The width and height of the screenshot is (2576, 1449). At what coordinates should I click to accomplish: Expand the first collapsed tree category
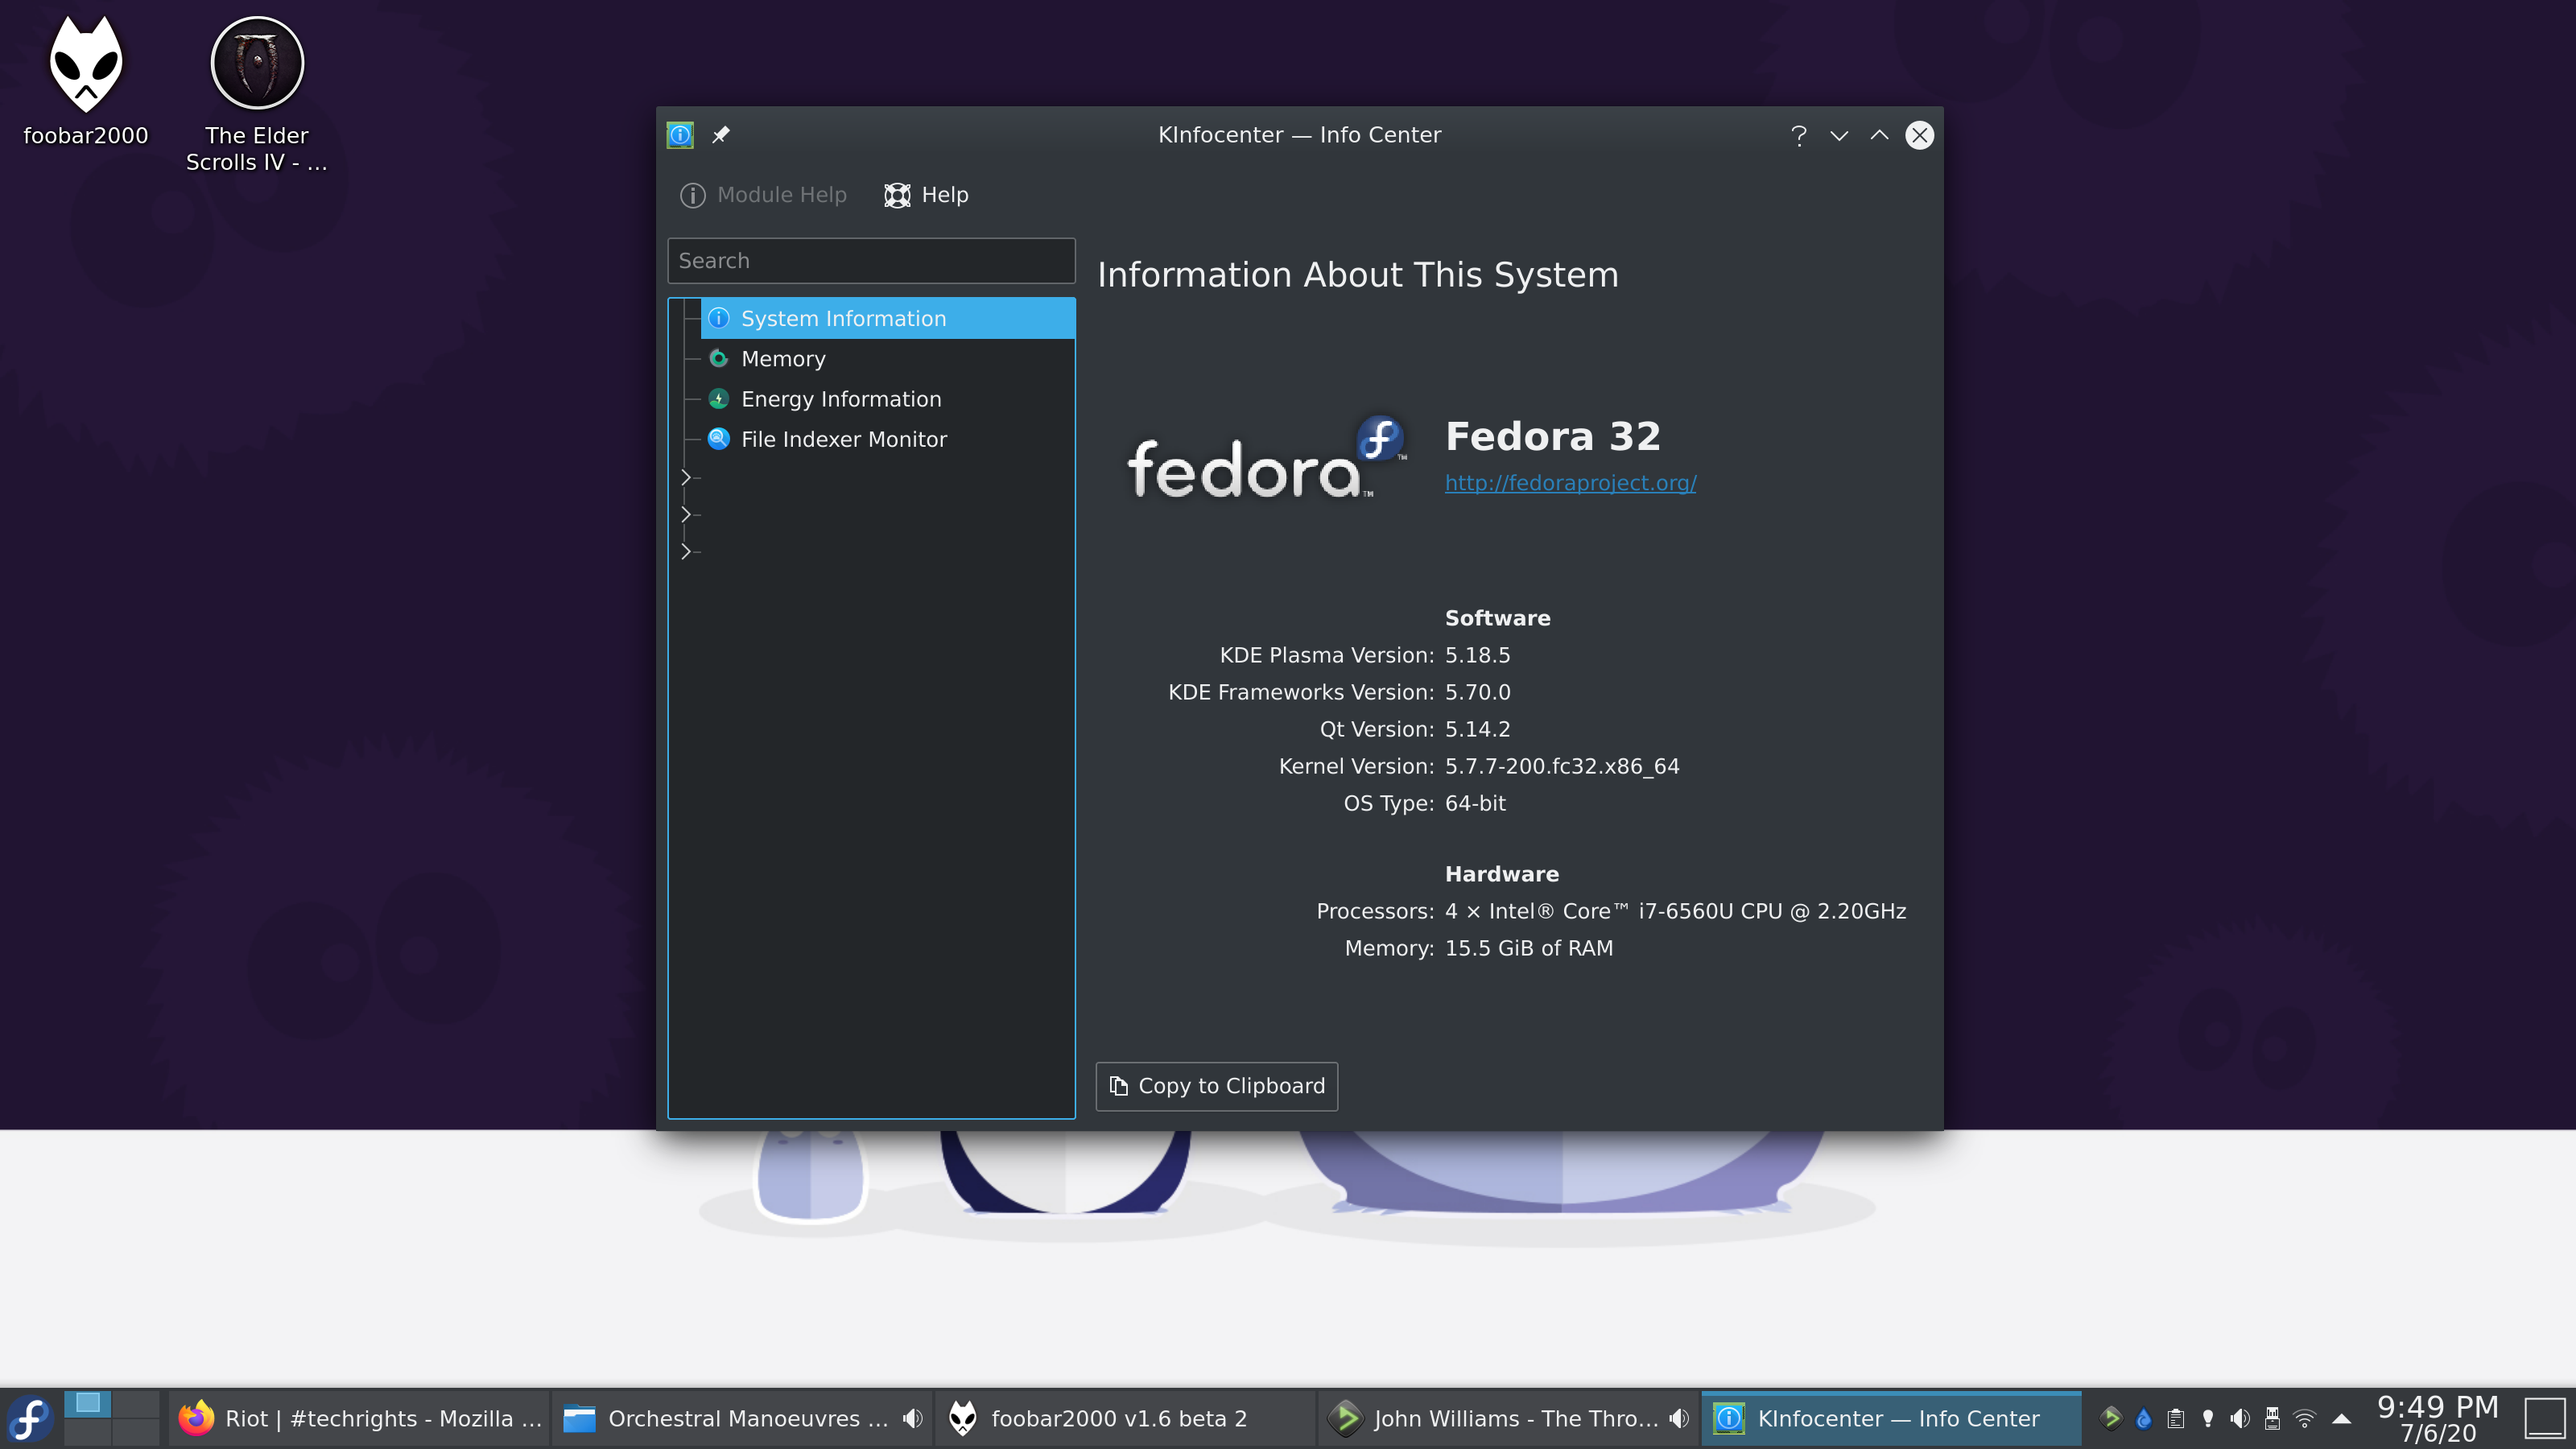coord(686,477)
